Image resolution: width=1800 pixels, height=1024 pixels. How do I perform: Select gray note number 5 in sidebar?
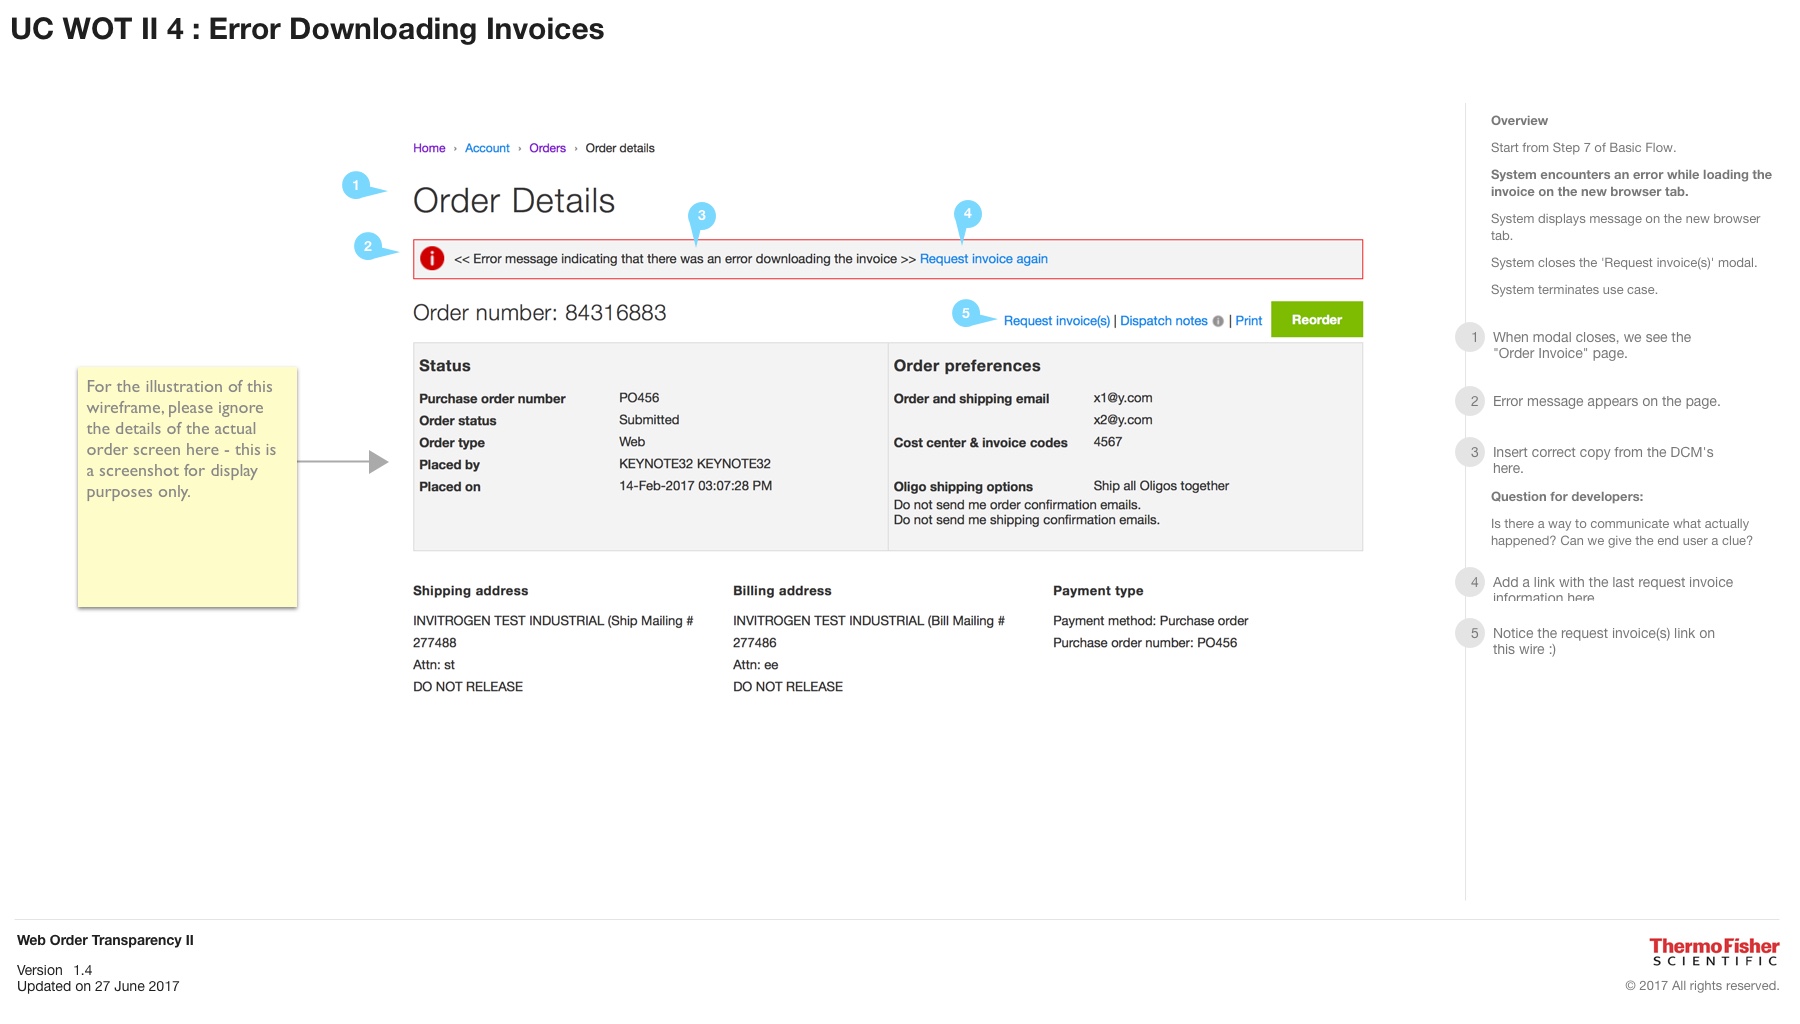(x=1473, y=634)
